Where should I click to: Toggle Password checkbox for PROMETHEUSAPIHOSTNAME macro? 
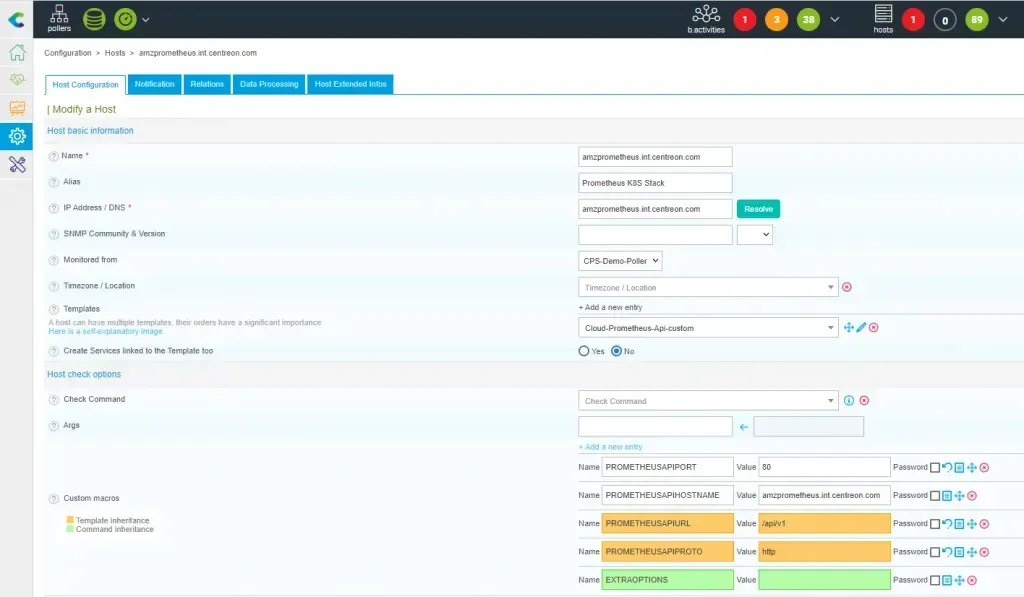[x=935, y=496]
